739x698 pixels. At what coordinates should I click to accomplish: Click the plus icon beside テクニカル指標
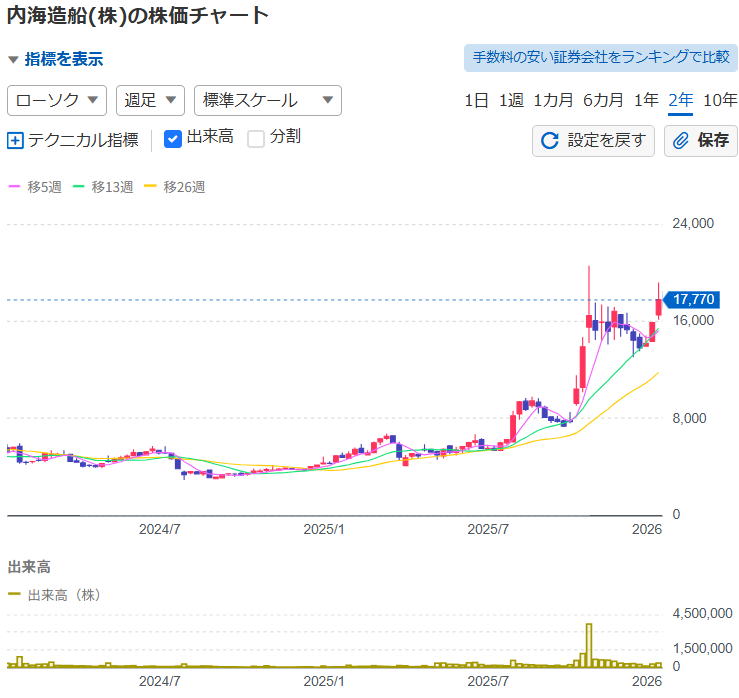point(15,140)
